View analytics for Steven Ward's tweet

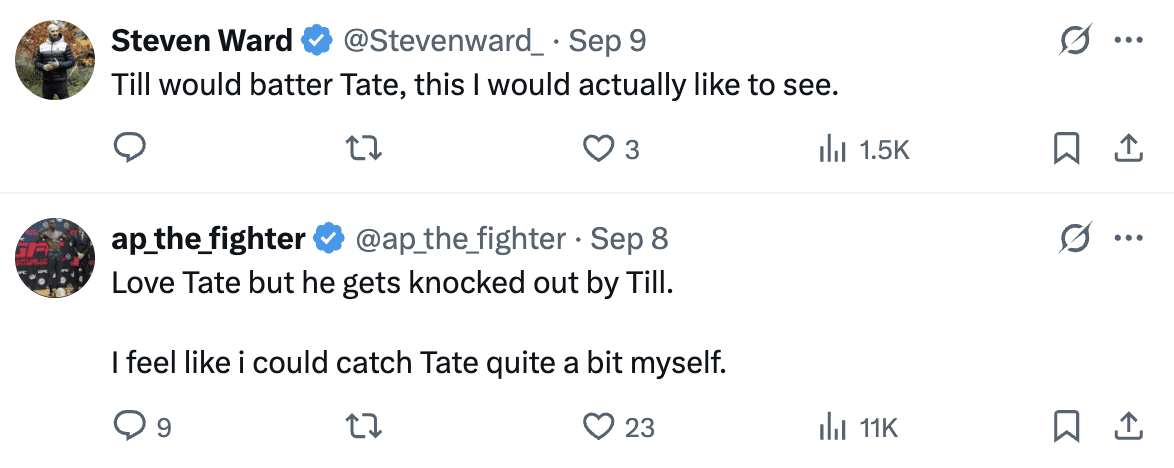click(x=833, y=150)
